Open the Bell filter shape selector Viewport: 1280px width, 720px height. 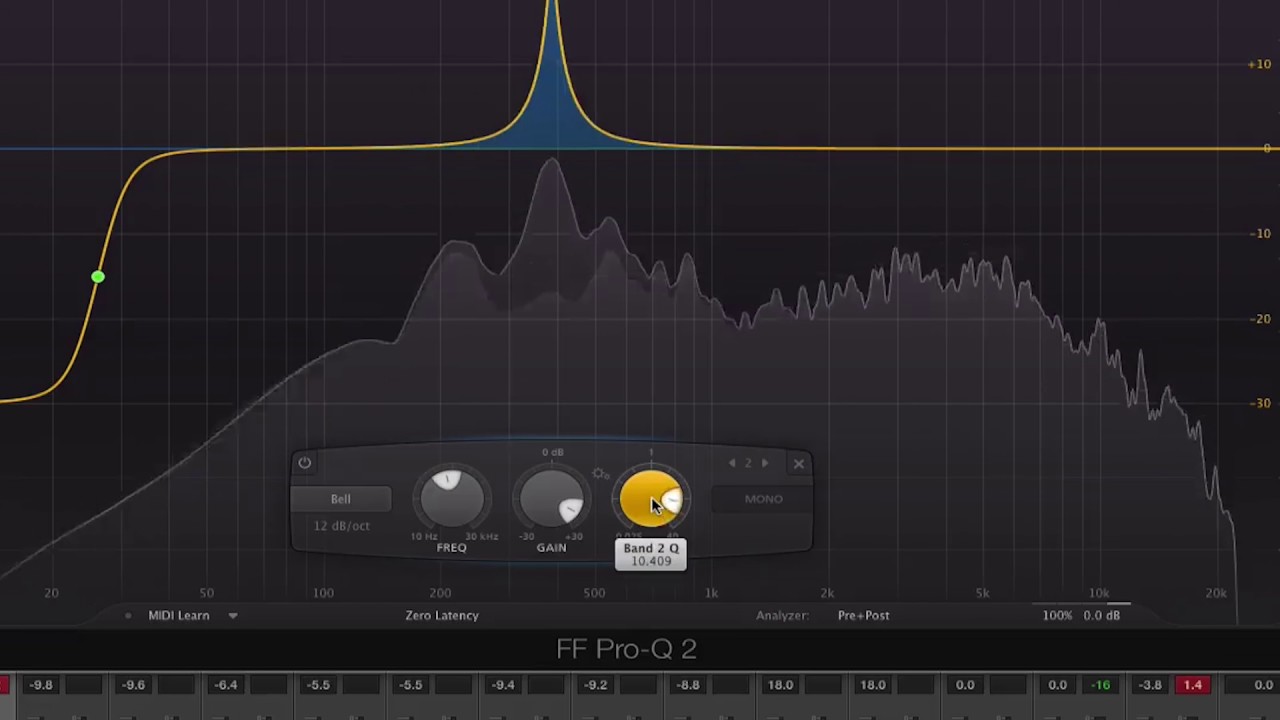coord(341,499)
